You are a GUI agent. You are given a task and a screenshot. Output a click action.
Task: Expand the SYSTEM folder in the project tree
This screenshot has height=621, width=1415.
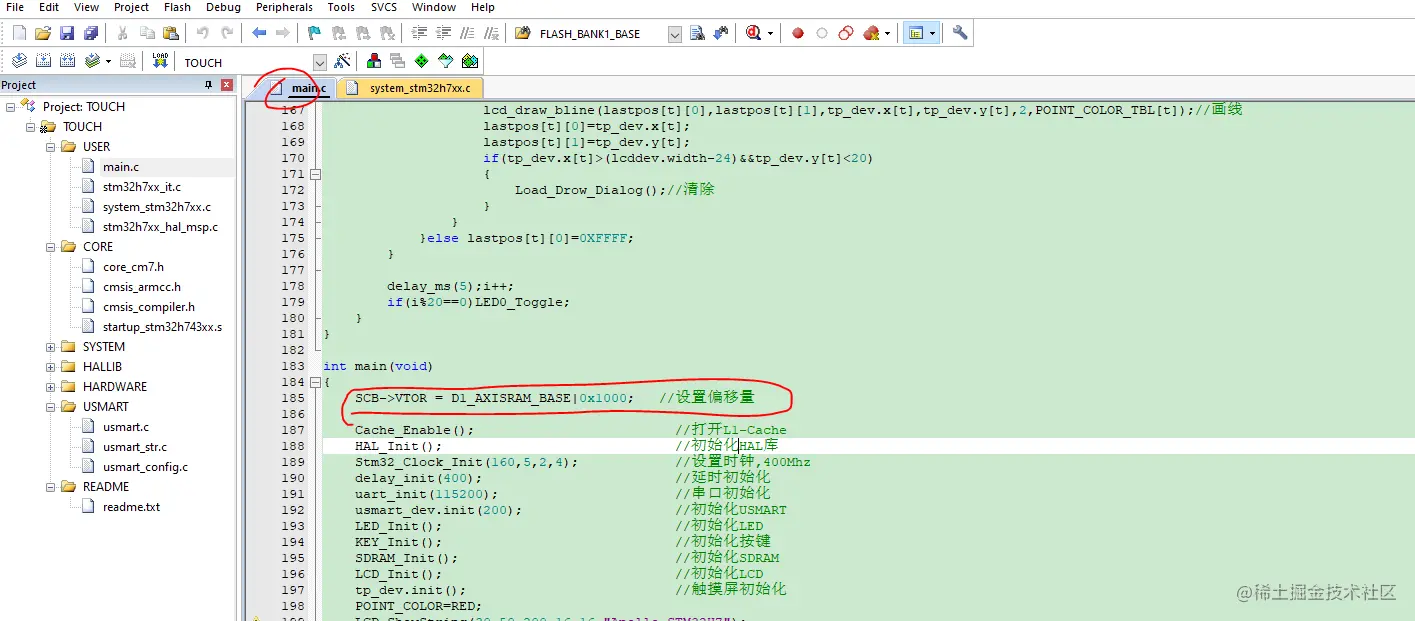[50, 347]
